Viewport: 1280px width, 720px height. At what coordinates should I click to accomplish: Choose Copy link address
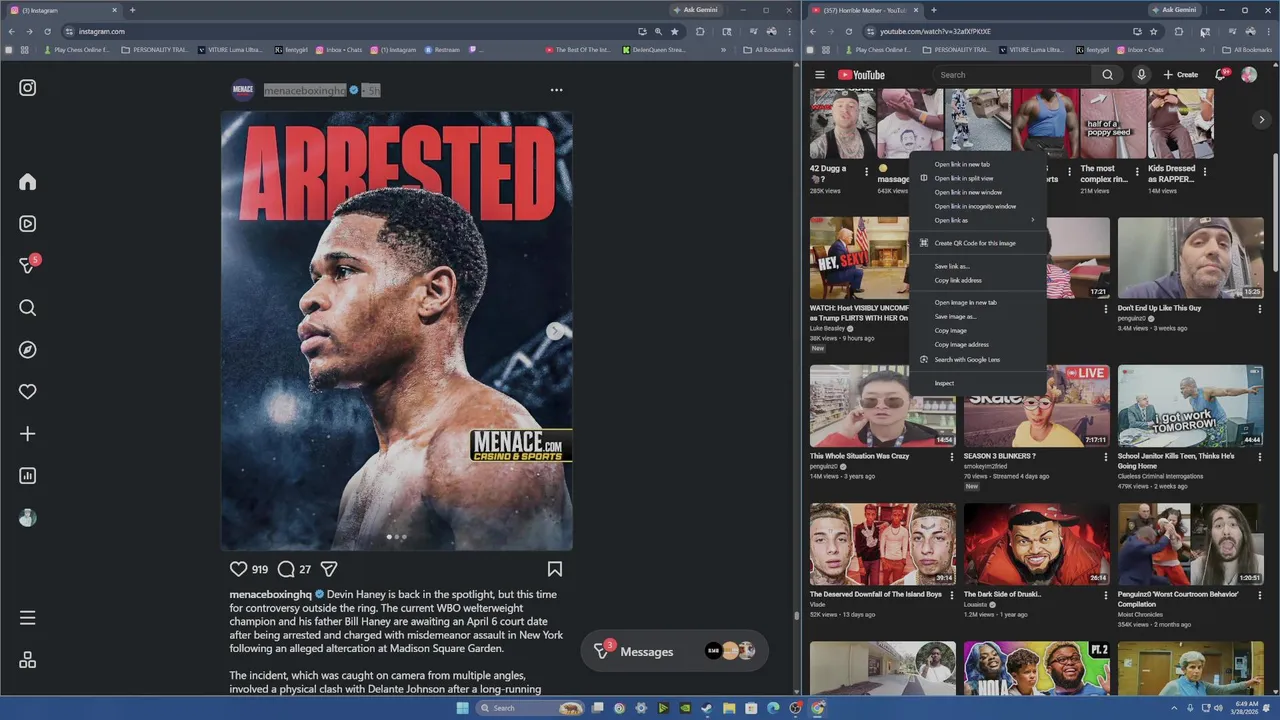(x=977, y=280)
